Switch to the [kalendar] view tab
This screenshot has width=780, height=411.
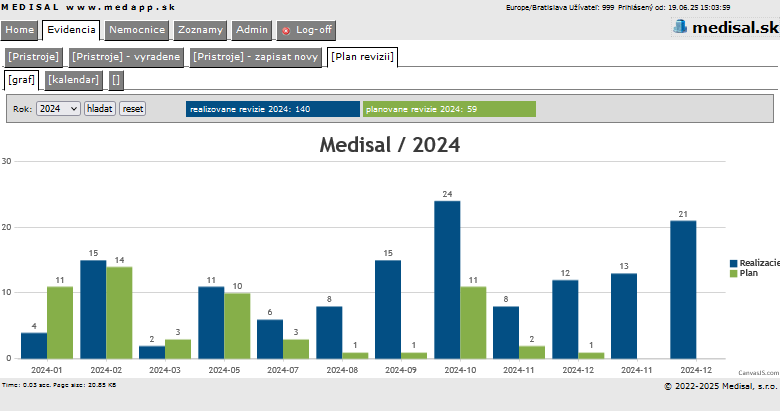pyautogui.click(x=74, y=80)
